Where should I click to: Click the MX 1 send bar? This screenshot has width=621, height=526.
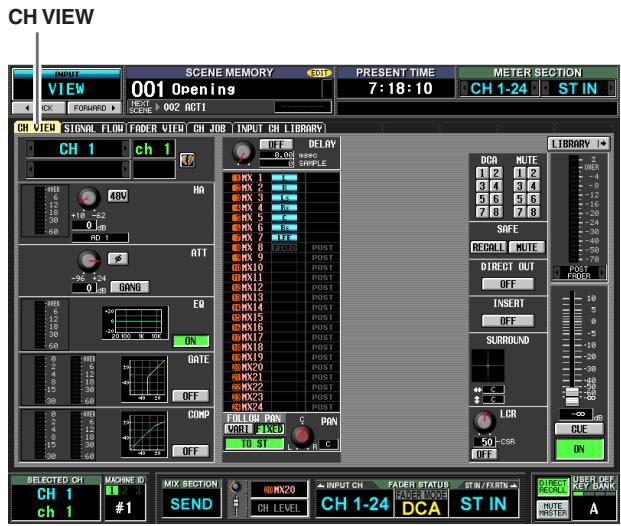click(284, 178)
